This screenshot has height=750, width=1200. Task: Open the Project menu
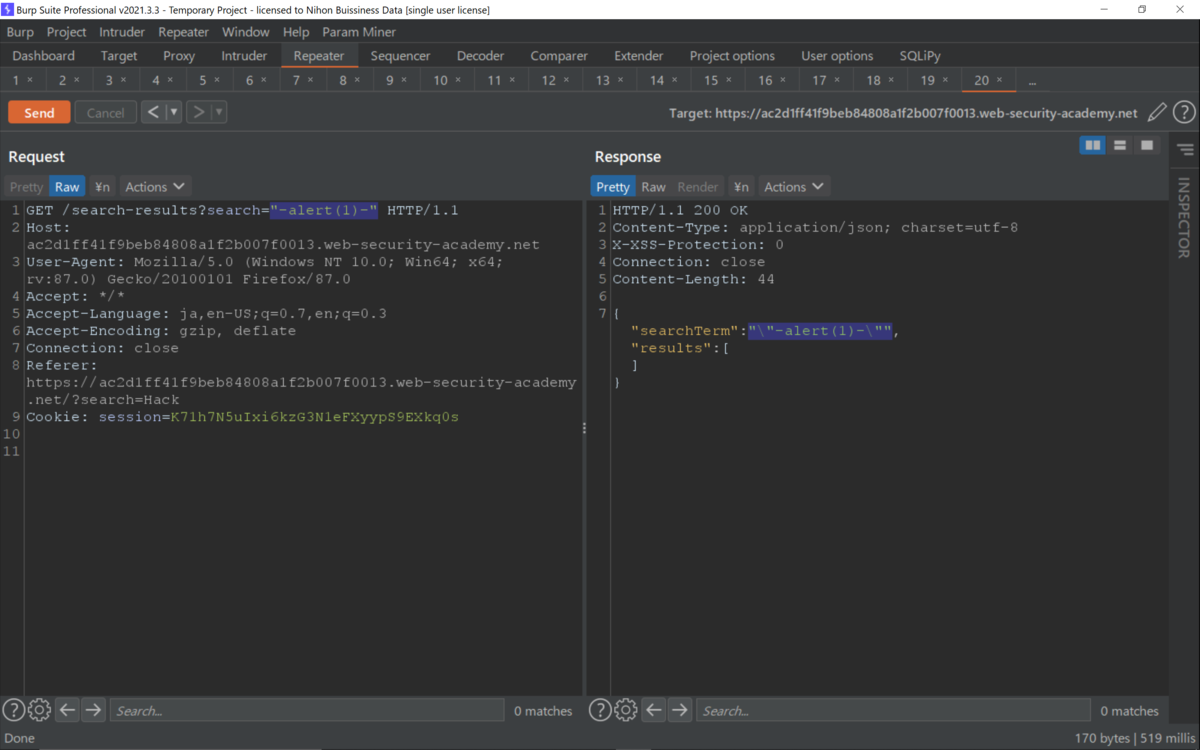[x=67, y=32]
